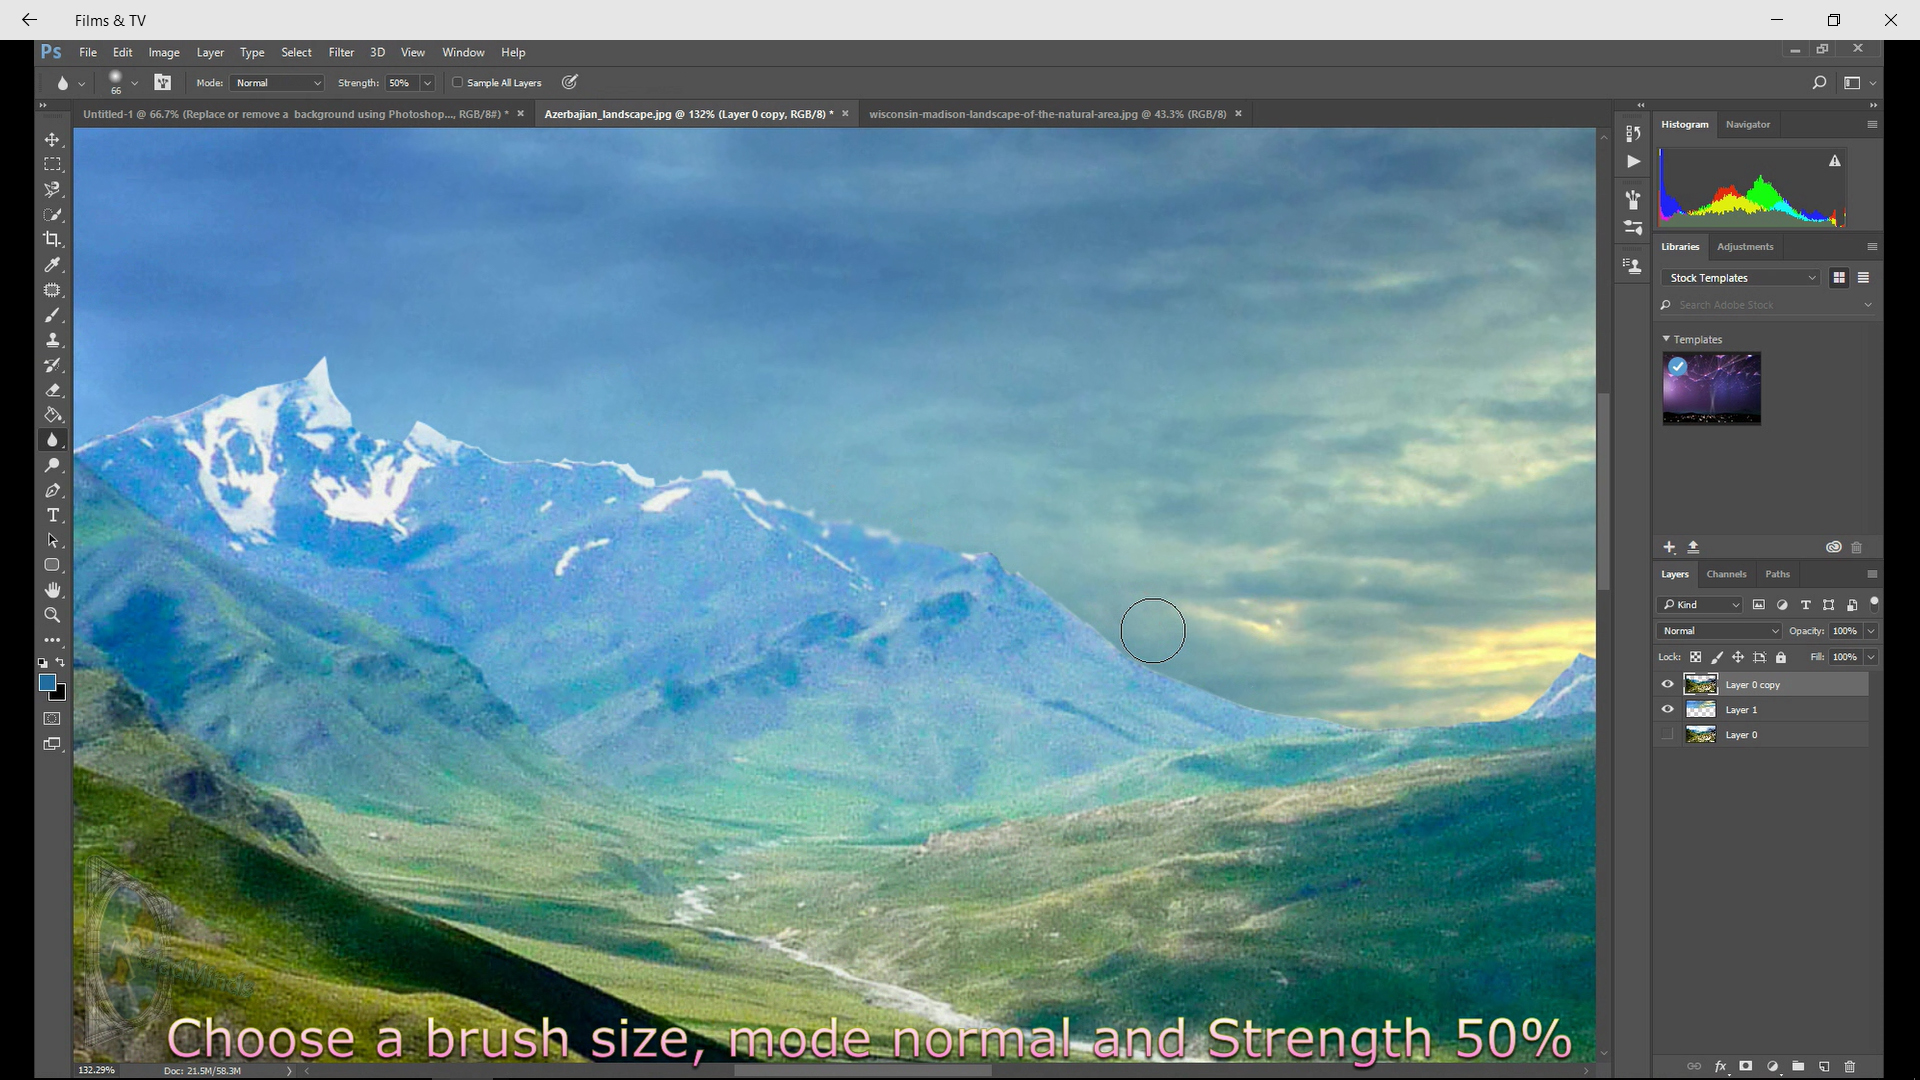Select the Clone Stamp tool

tap(53, 340)
